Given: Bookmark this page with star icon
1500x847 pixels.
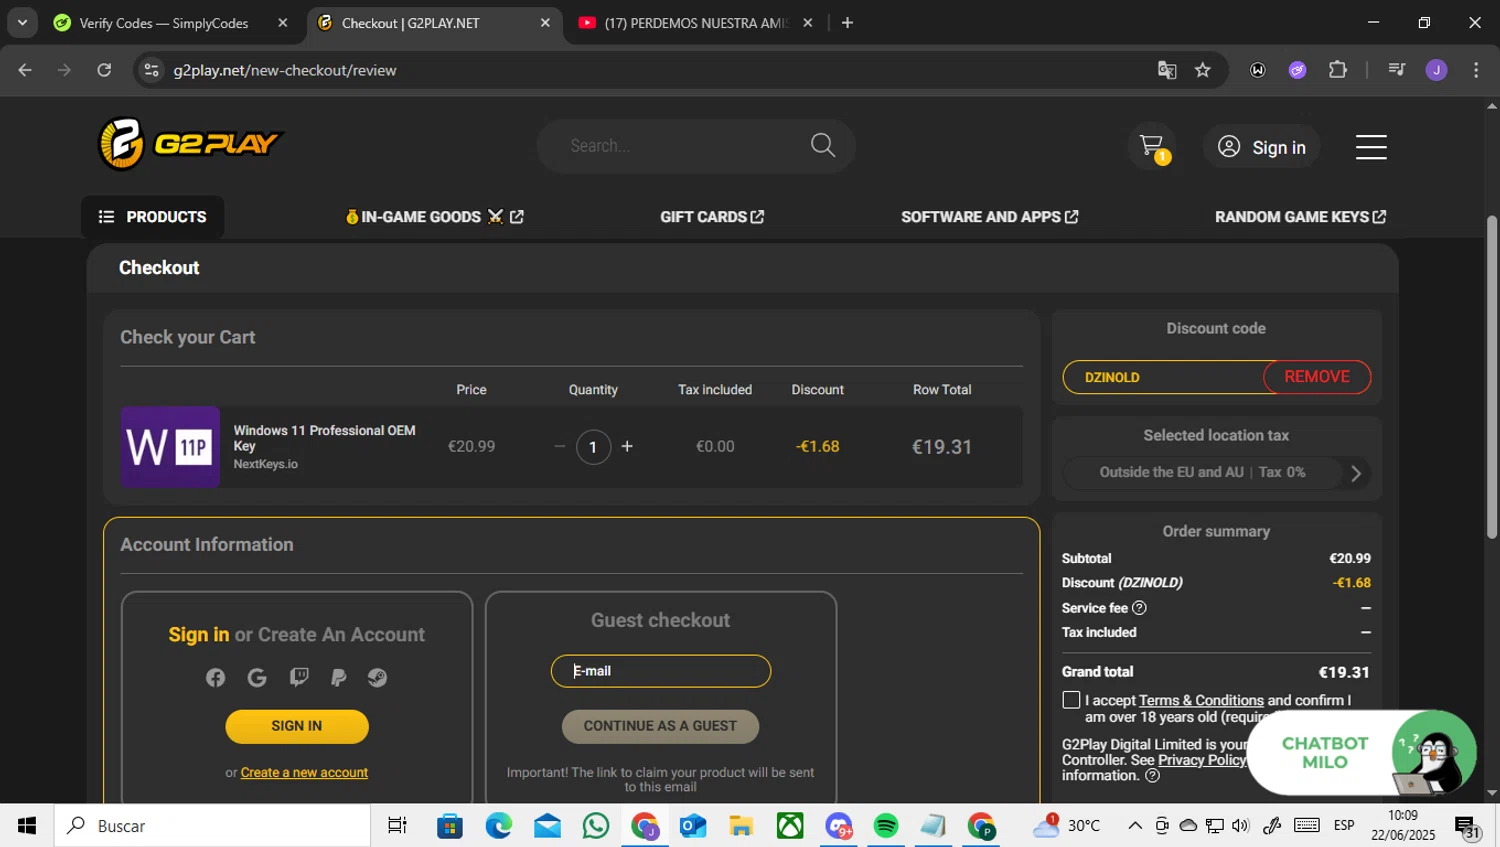Looking at the screenshot, I should click(1203, 70).
